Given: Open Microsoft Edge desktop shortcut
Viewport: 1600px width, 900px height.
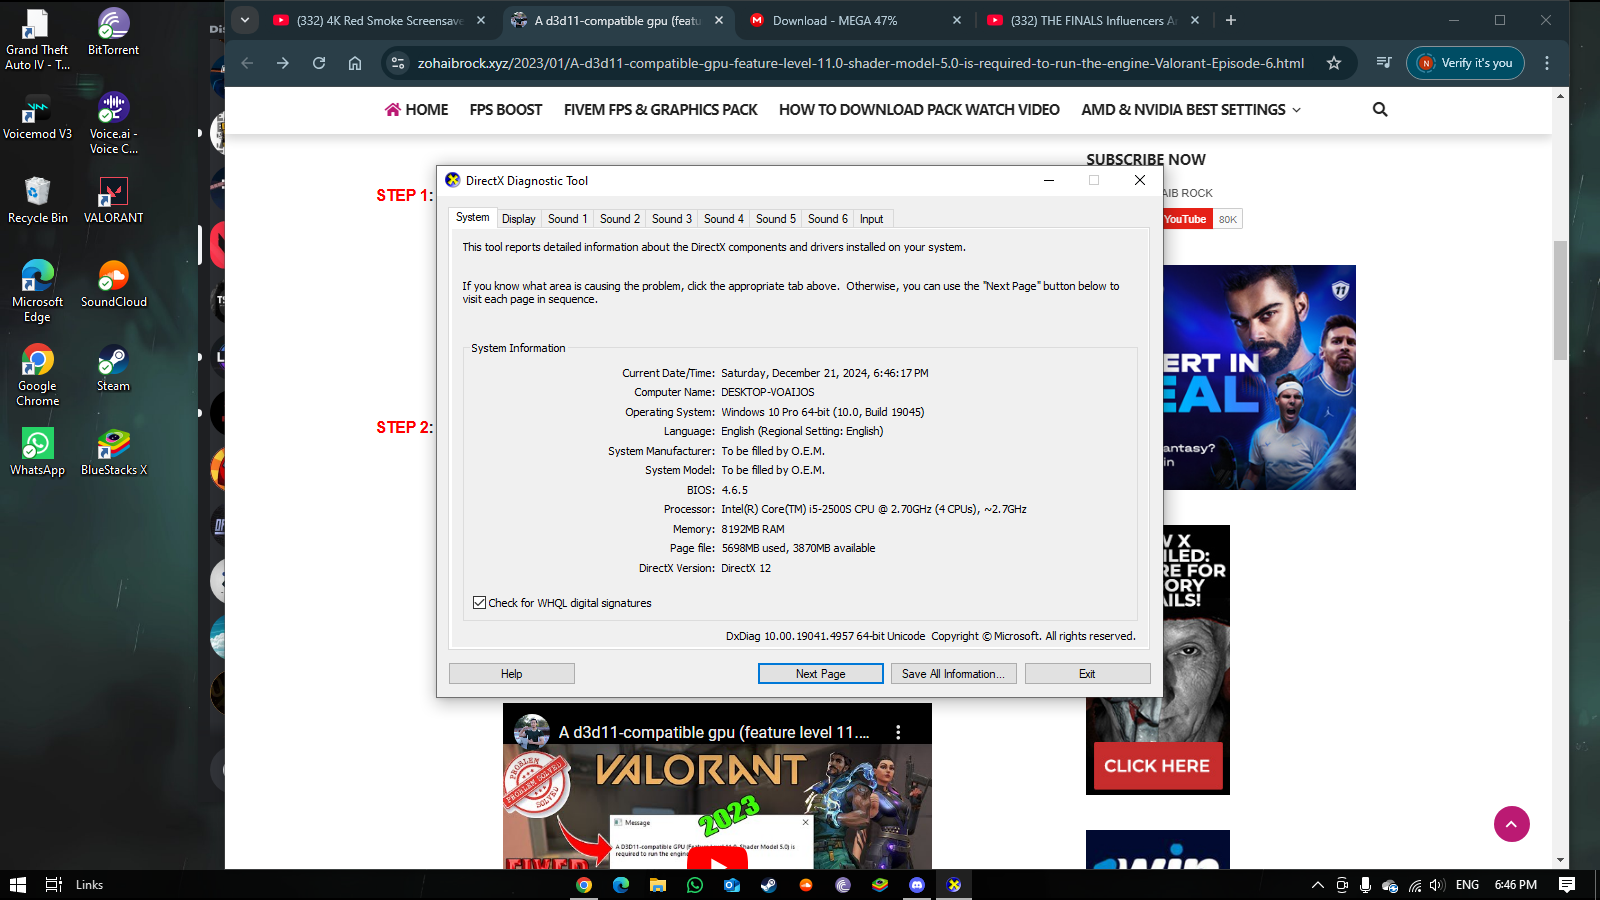Looking at the screenshot, I should (37, 292).
